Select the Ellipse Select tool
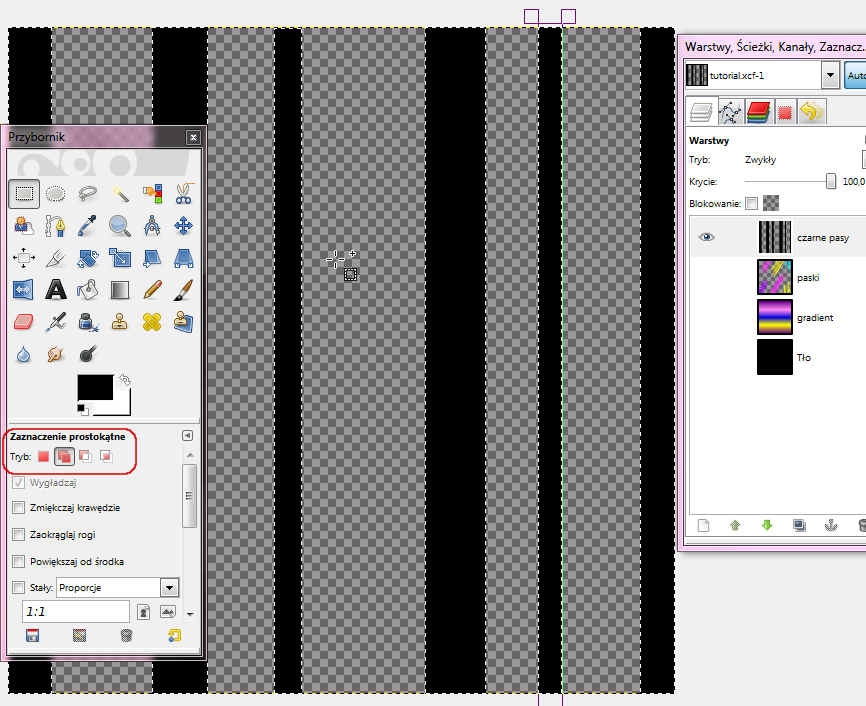 (x=56, y=194)
